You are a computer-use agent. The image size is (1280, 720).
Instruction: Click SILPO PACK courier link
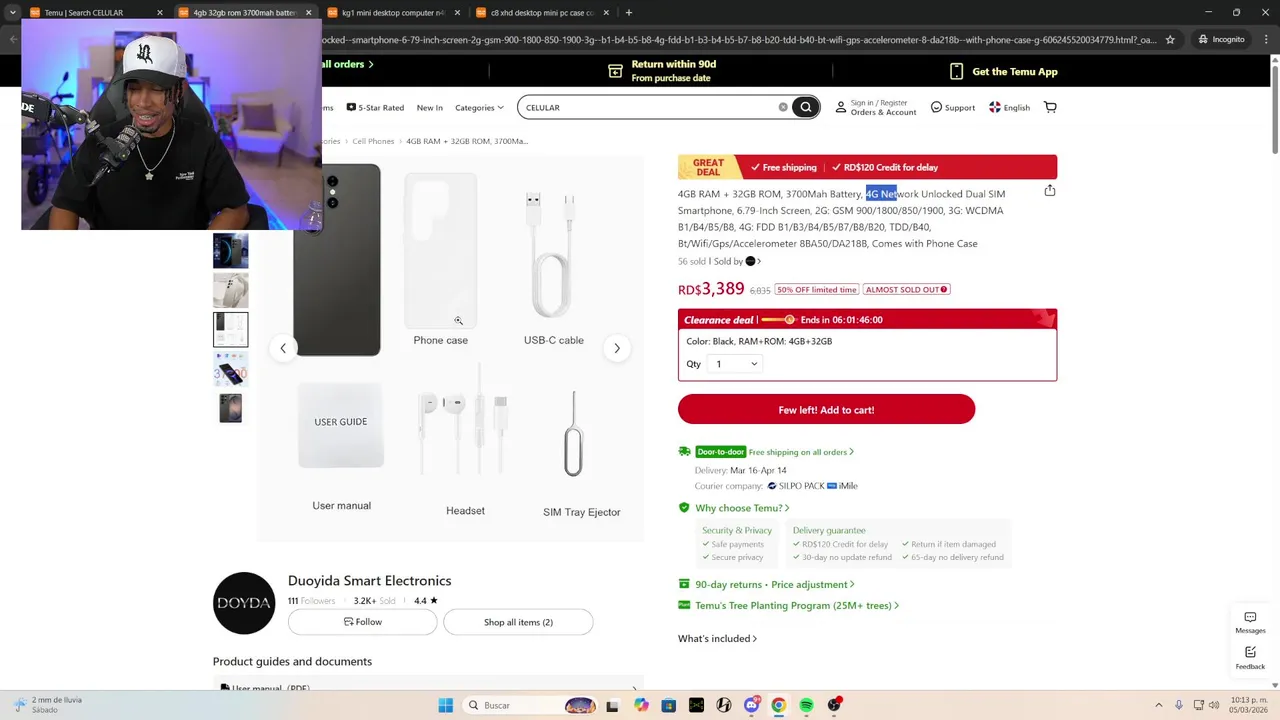(796, 486)
